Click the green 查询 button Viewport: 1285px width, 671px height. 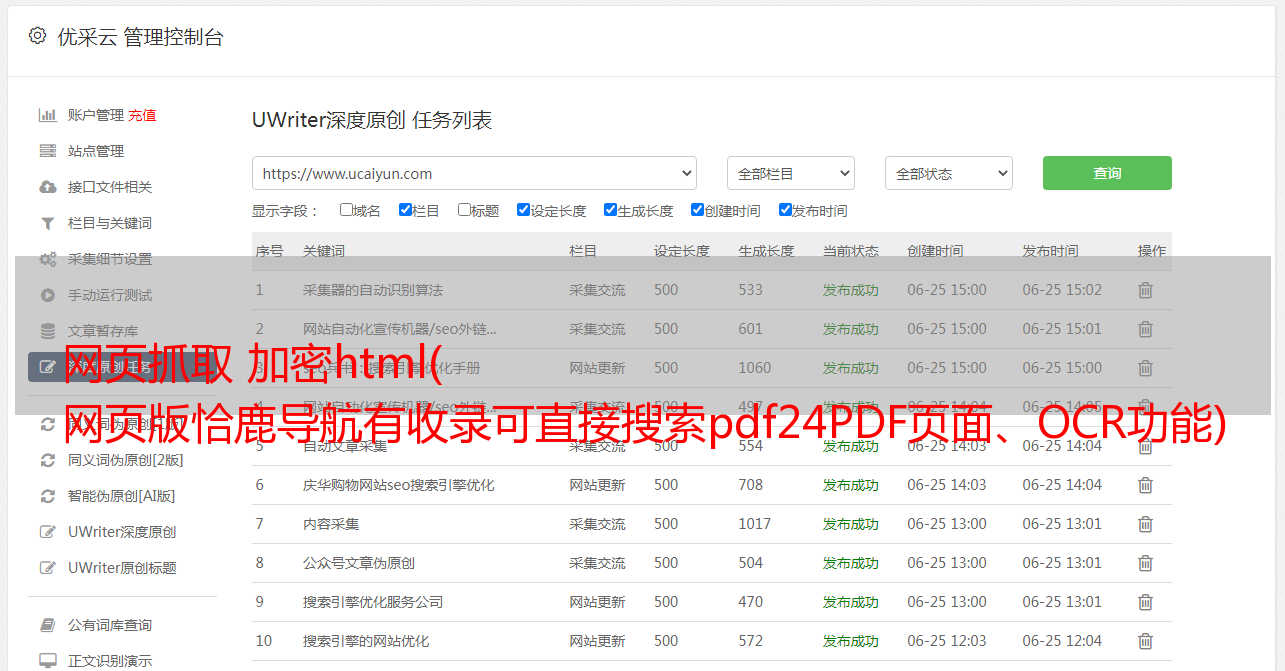pyautogui.click(x=1107, y=173)
